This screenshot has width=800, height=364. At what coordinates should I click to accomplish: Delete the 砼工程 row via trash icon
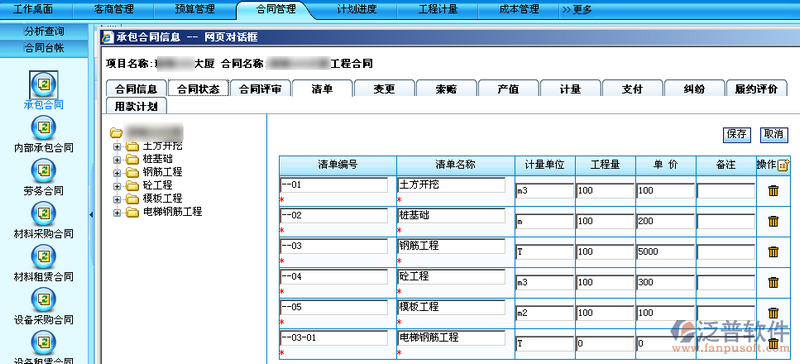773,282
